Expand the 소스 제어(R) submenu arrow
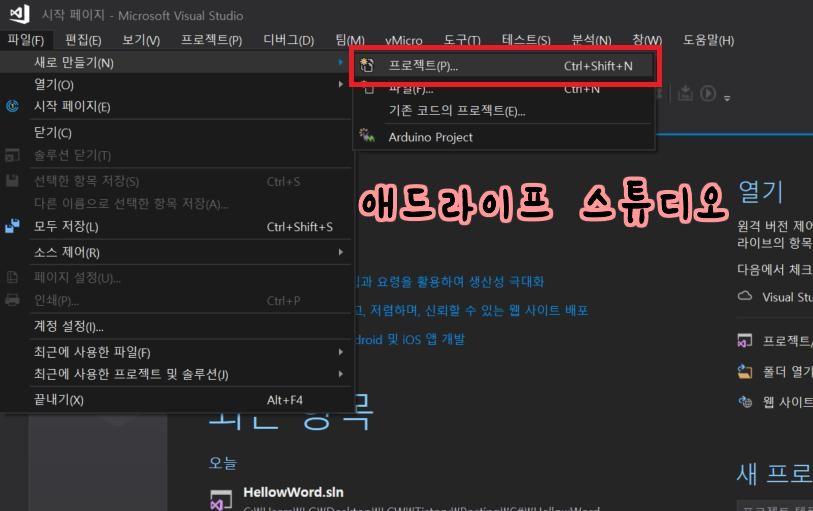Viewport: 813px width, 511px height. click(341, 252)
